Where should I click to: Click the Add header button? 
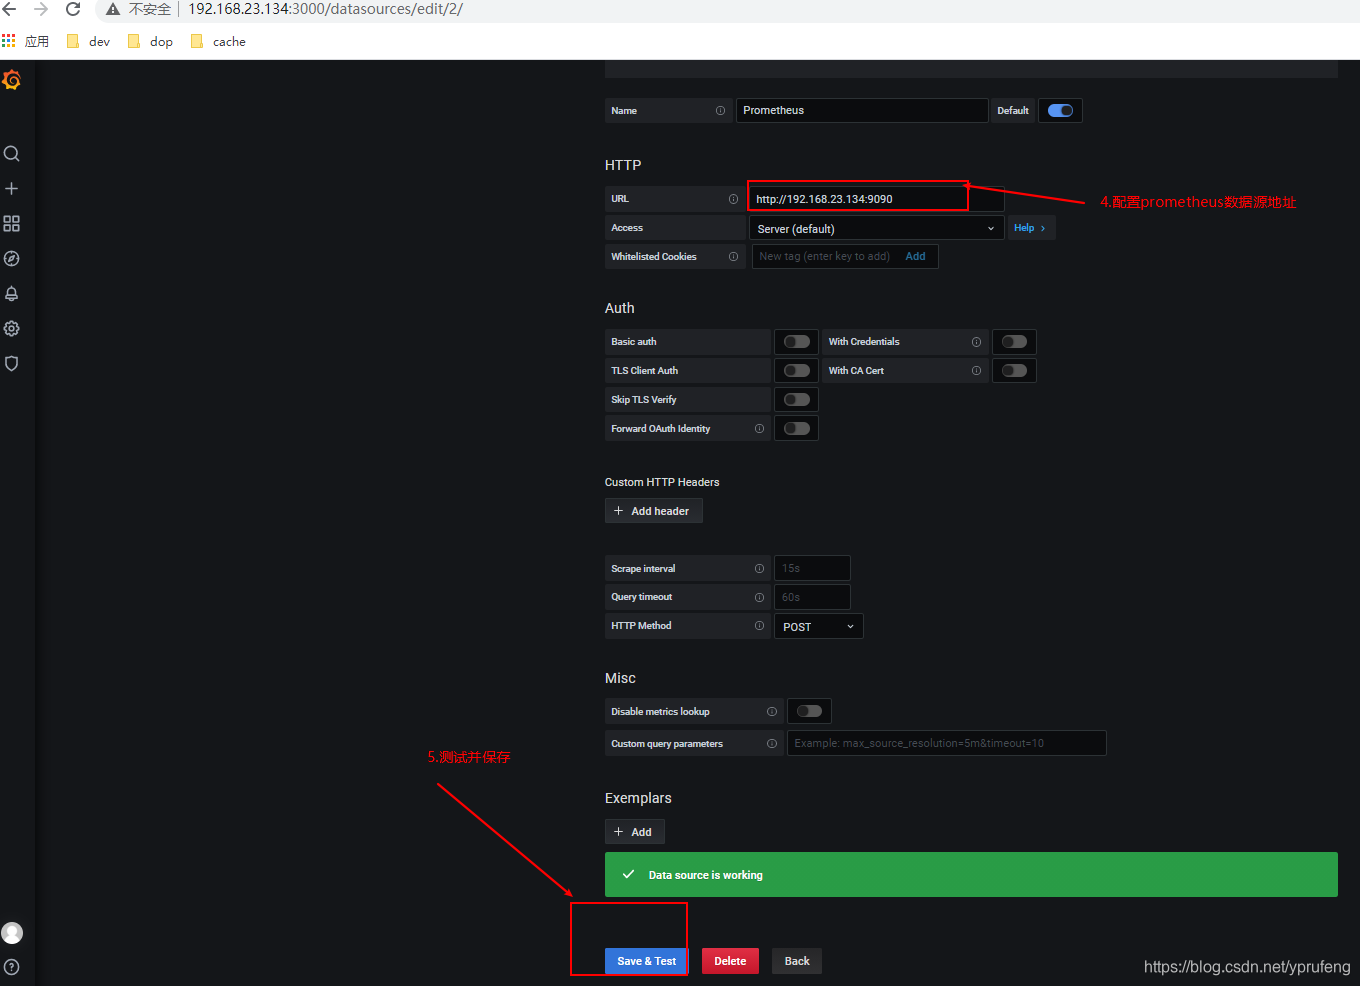[x=654, y=511]
